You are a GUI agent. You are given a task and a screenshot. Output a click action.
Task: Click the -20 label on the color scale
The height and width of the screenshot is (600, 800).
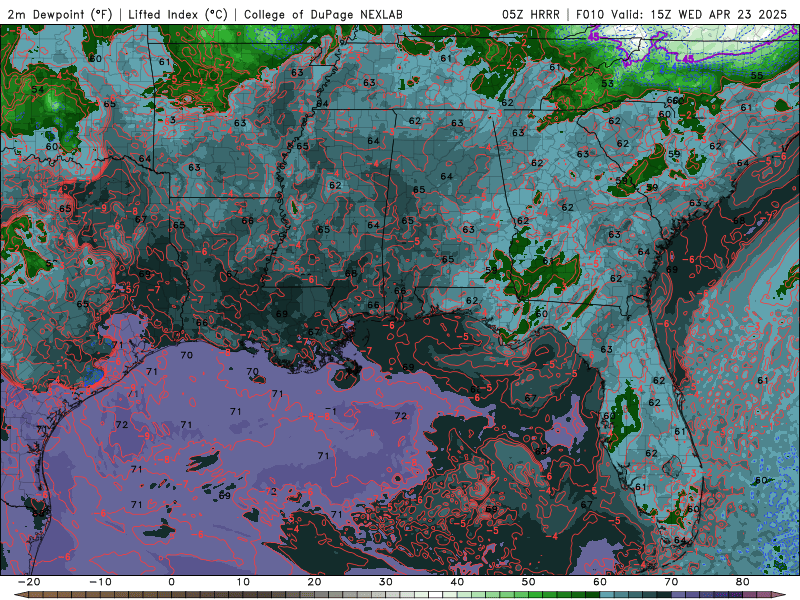pos(29,582)
